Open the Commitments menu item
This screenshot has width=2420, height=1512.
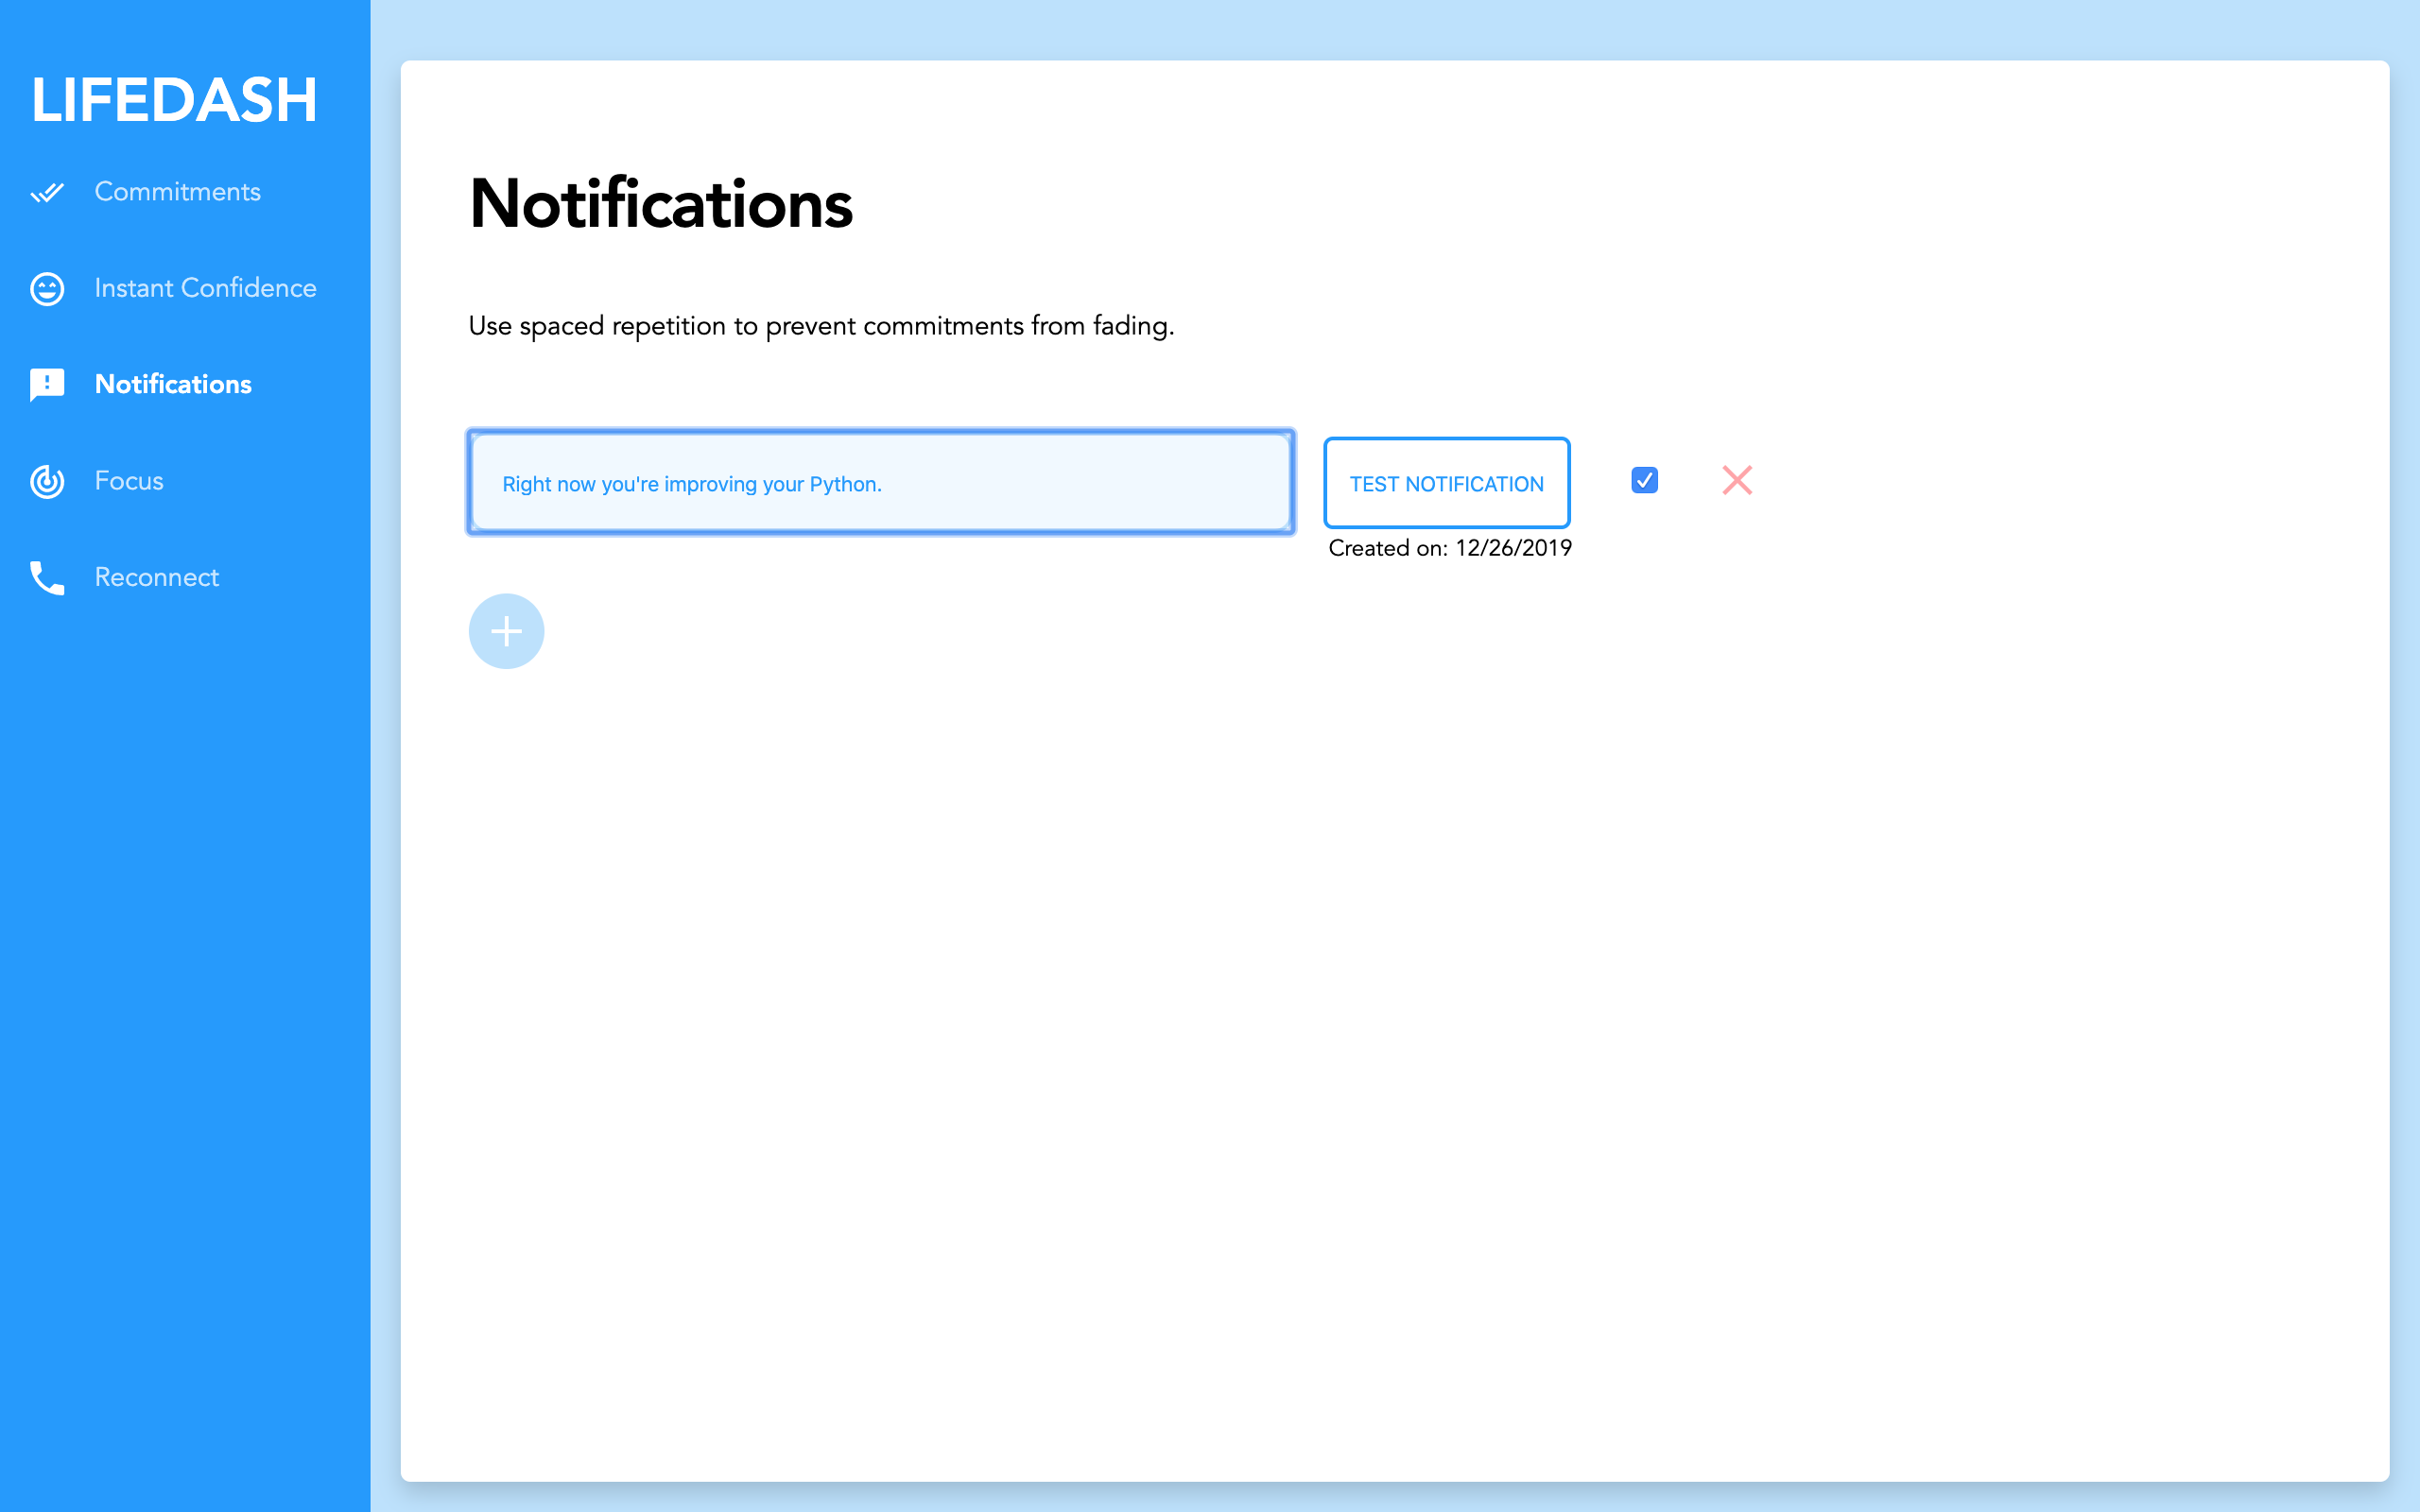click(177, 192)
